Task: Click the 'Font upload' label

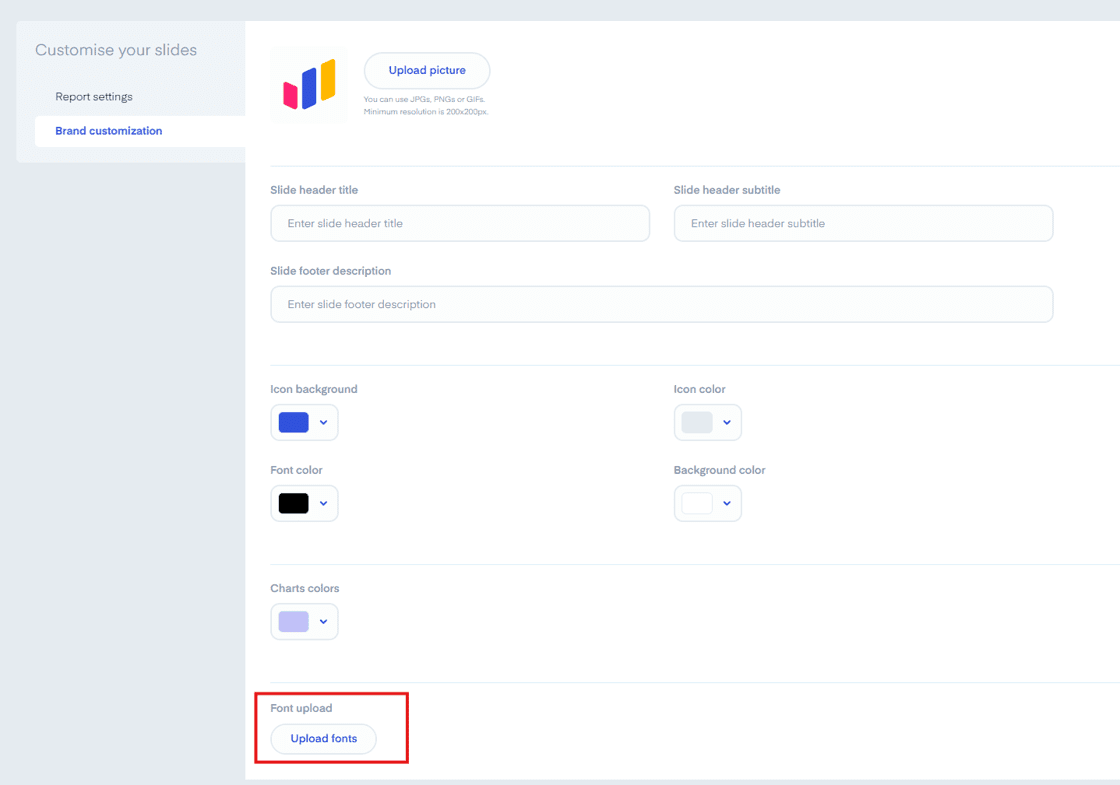Action: point(301,708)
